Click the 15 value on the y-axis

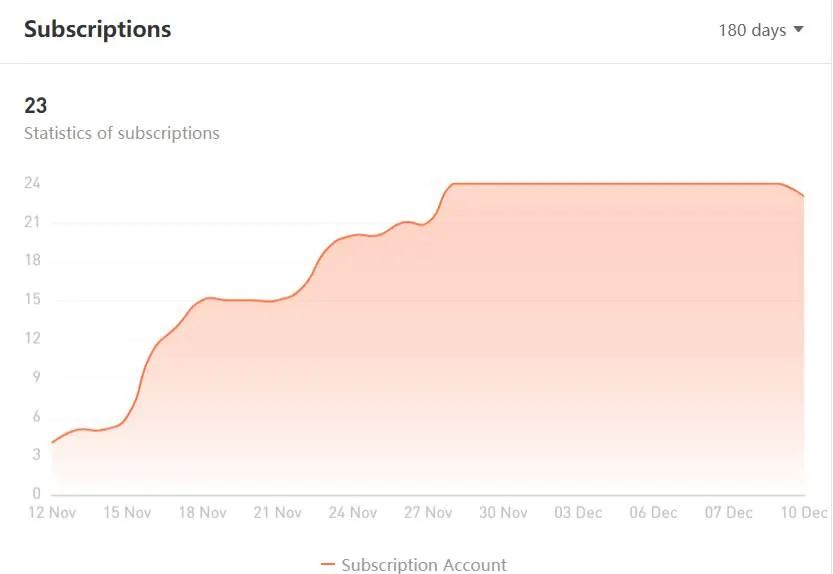point(32,299)
